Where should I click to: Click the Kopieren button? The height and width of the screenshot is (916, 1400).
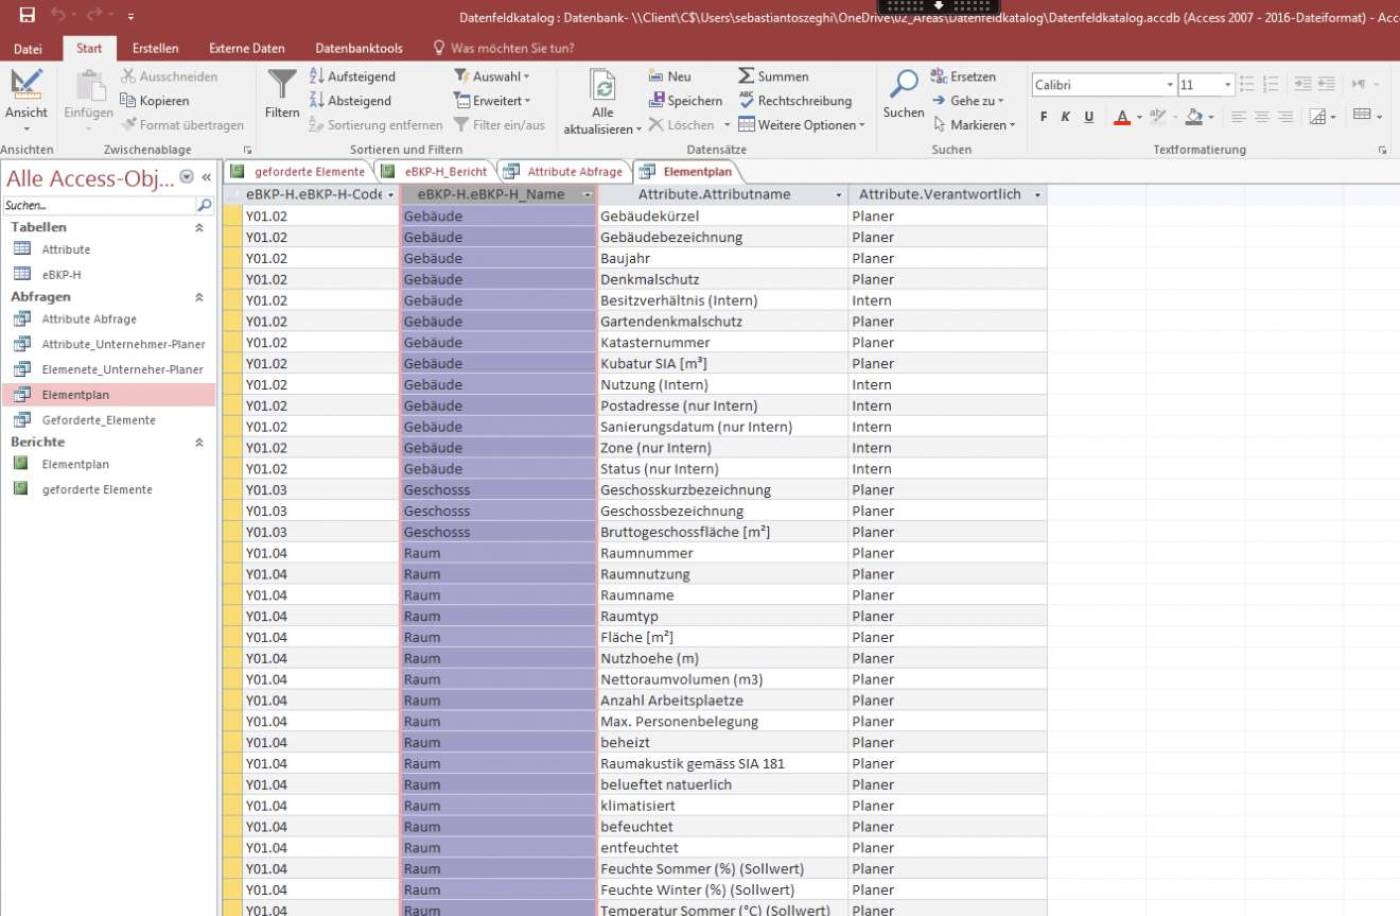[155, 101]
